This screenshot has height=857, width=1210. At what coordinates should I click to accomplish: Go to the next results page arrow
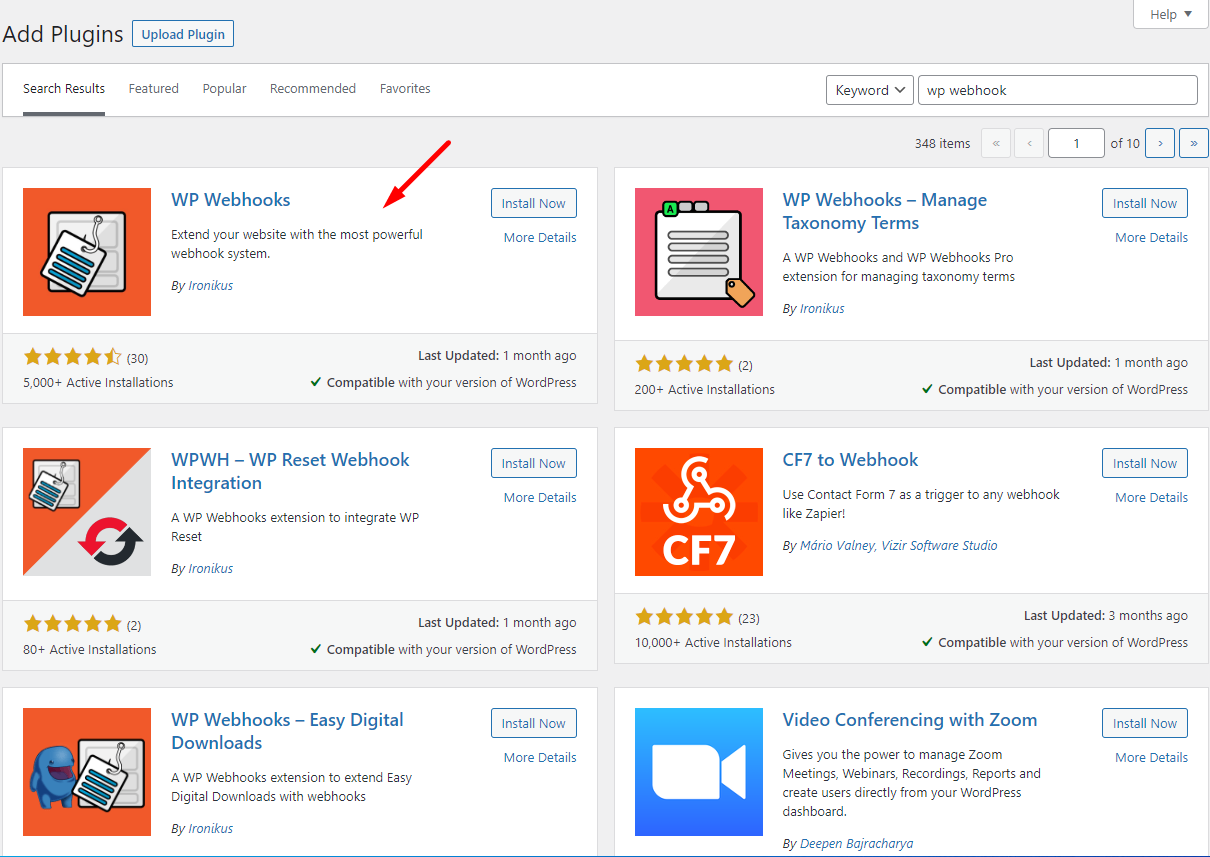[x=1160, y=143]
